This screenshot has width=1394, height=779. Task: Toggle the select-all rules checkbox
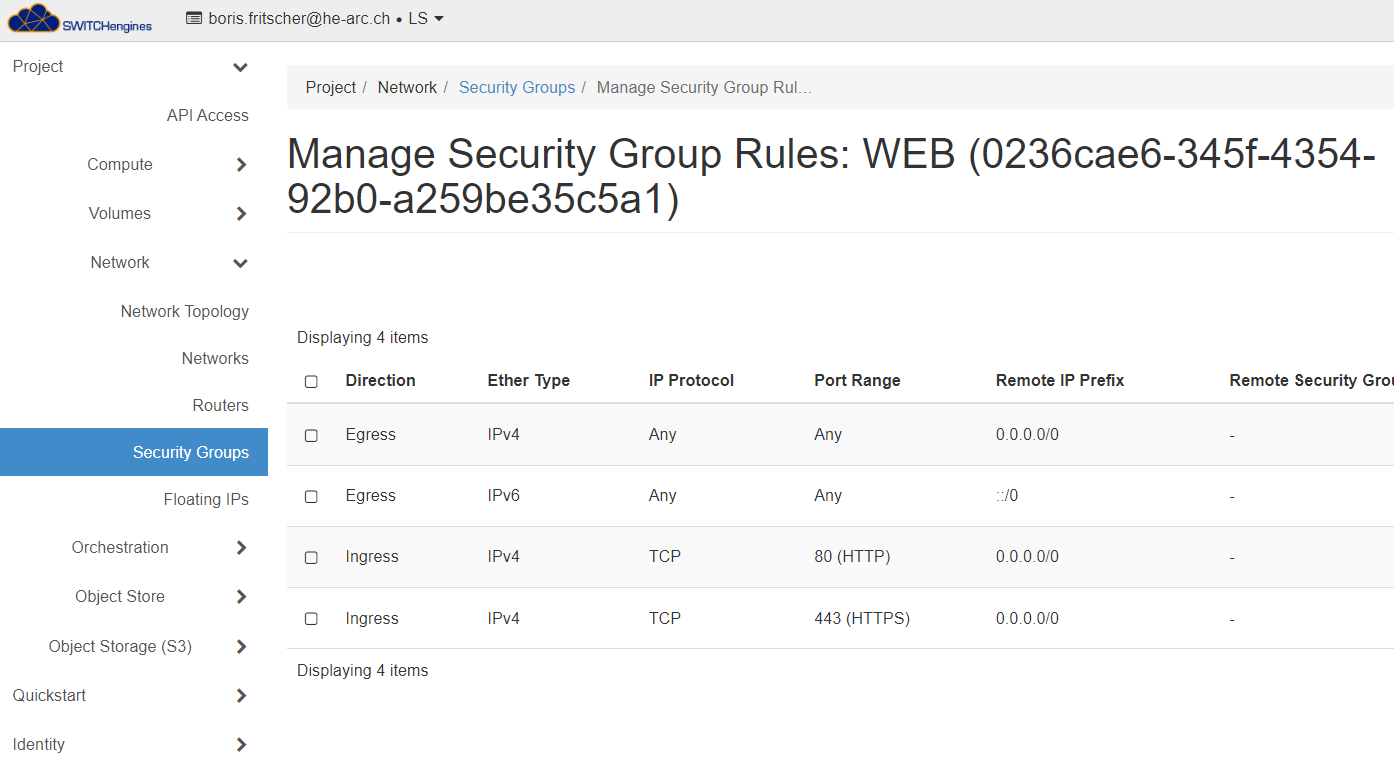[311, 381]
